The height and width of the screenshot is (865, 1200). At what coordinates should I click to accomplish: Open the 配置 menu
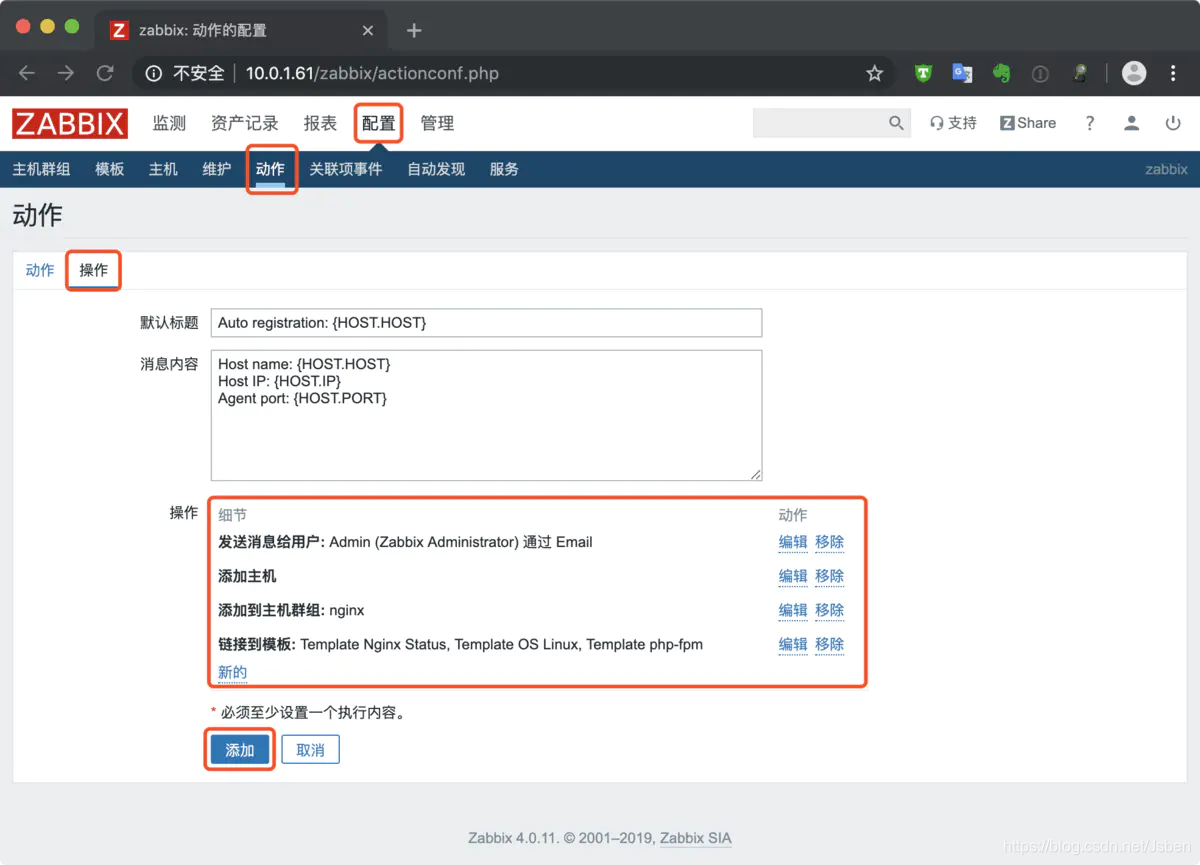[x=379, y=123]
